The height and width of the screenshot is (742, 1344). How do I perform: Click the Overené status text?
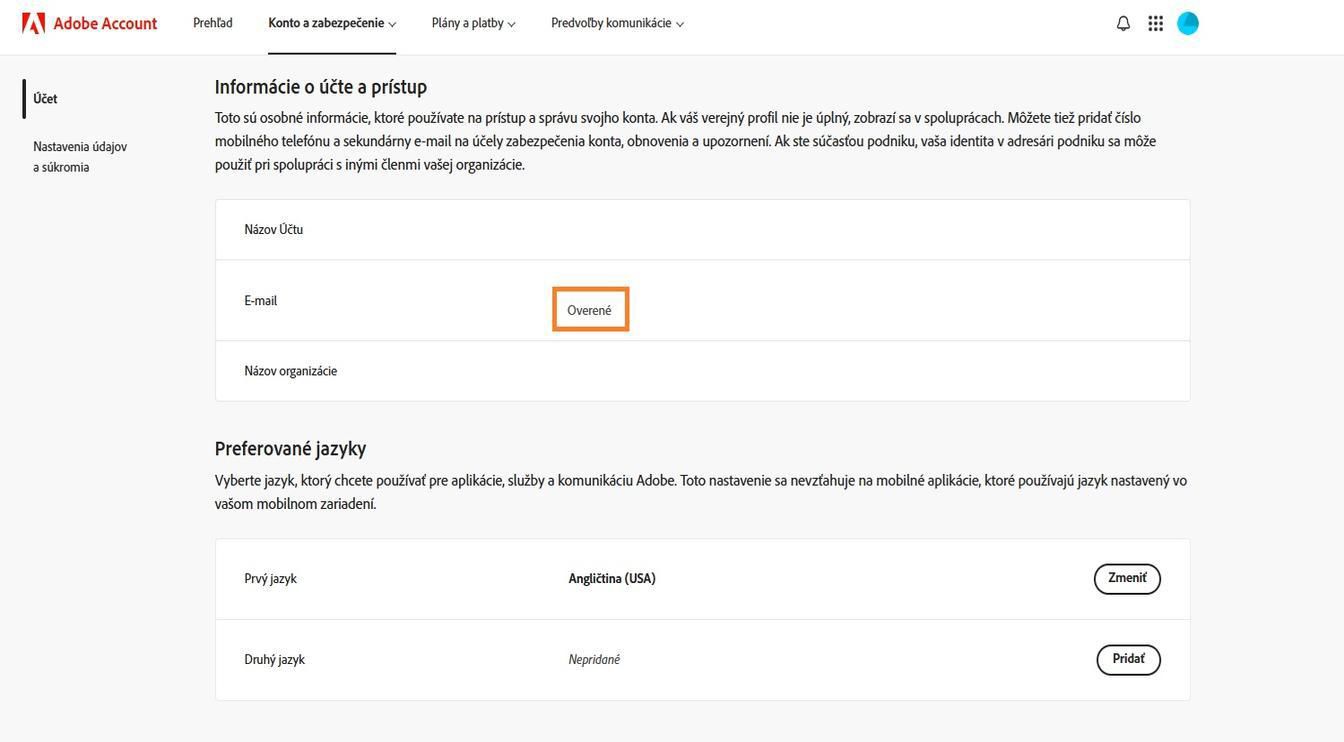point(589,311)
